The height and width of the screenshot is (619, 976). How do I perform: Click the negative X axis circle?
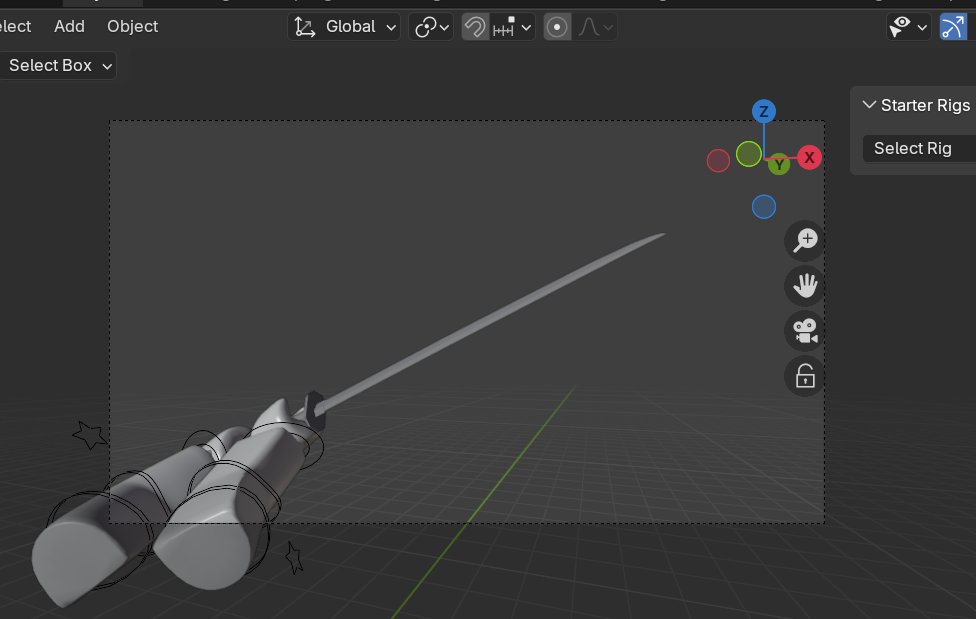pyautogui.click(x=718, y=161)
